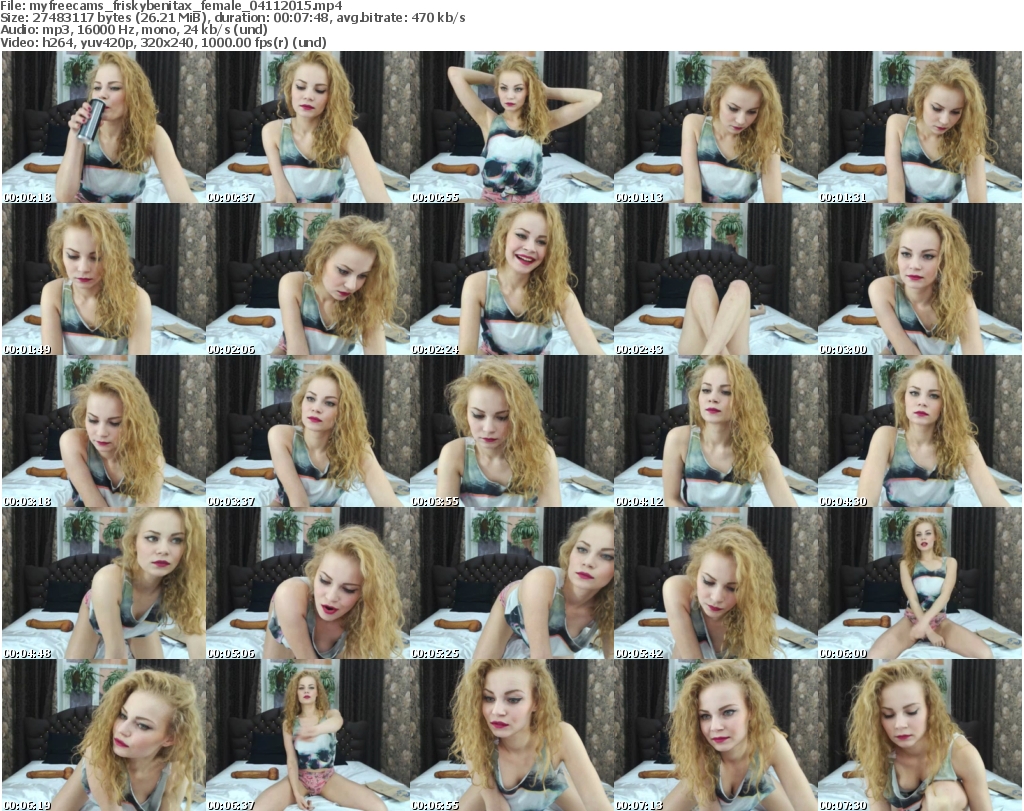The image size is (1024, 811).
Task: Select the thumbnail at 00:06:55
Action: 511,735
